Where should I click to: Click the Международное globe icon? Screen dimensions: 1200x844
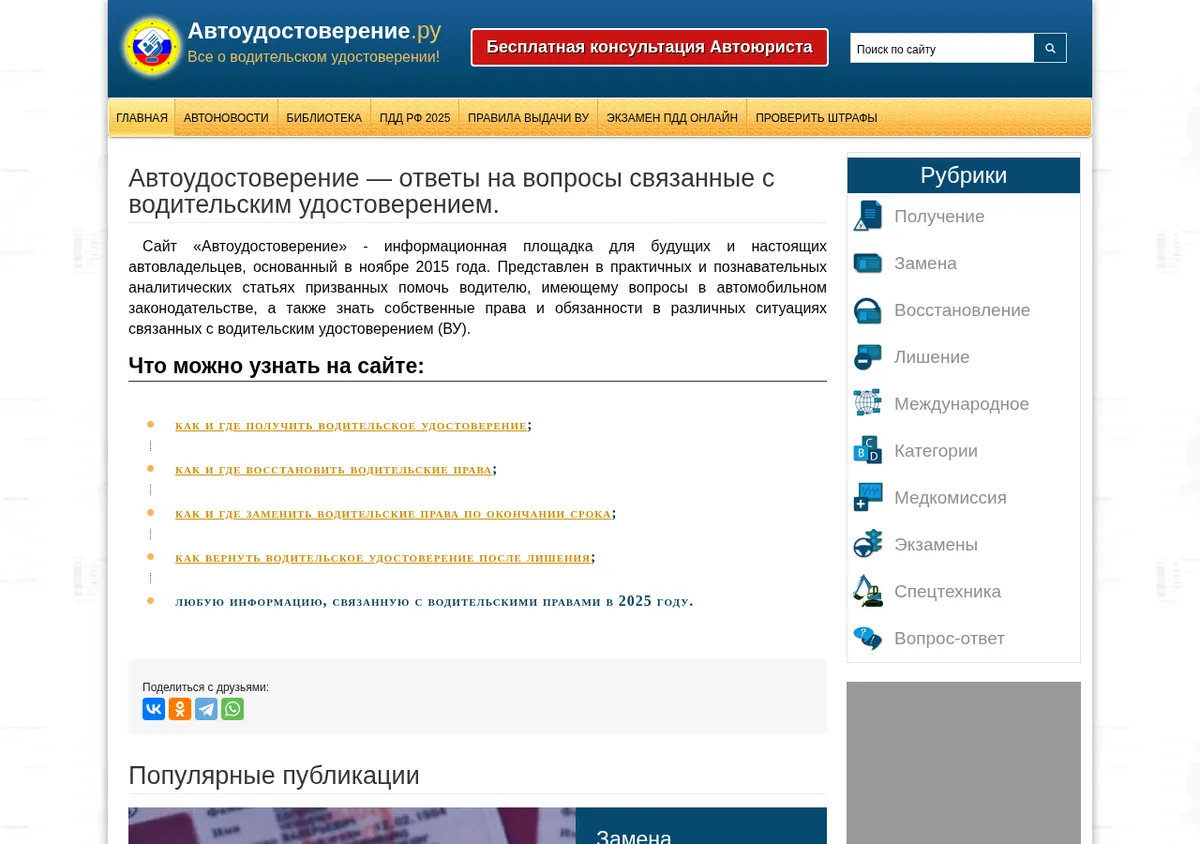868,403
